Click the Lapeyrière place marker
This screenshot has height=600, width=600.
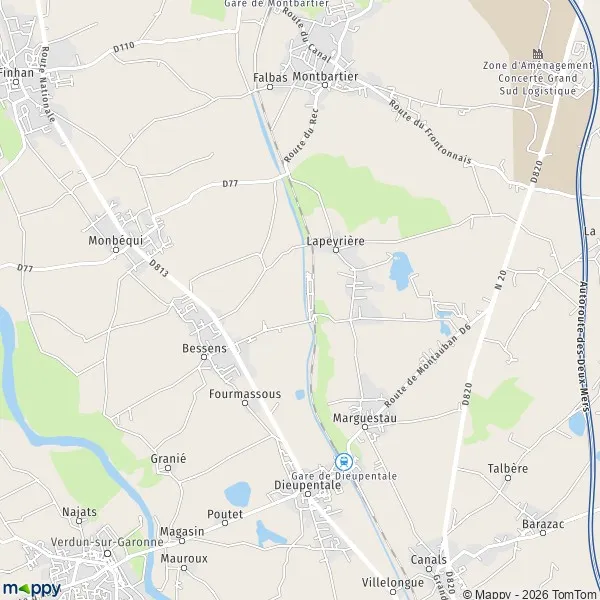[336, 250]
